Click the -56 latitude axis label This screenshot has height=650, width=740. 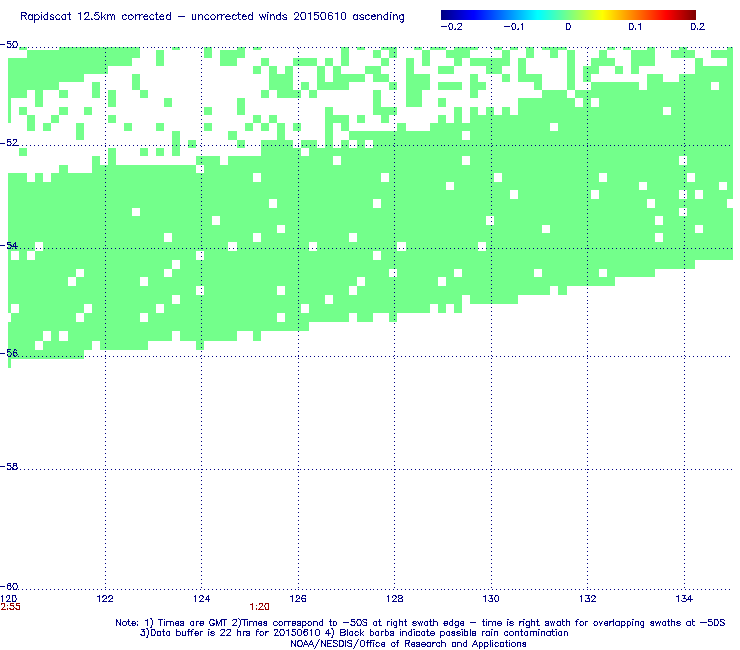tap(9, 353)
